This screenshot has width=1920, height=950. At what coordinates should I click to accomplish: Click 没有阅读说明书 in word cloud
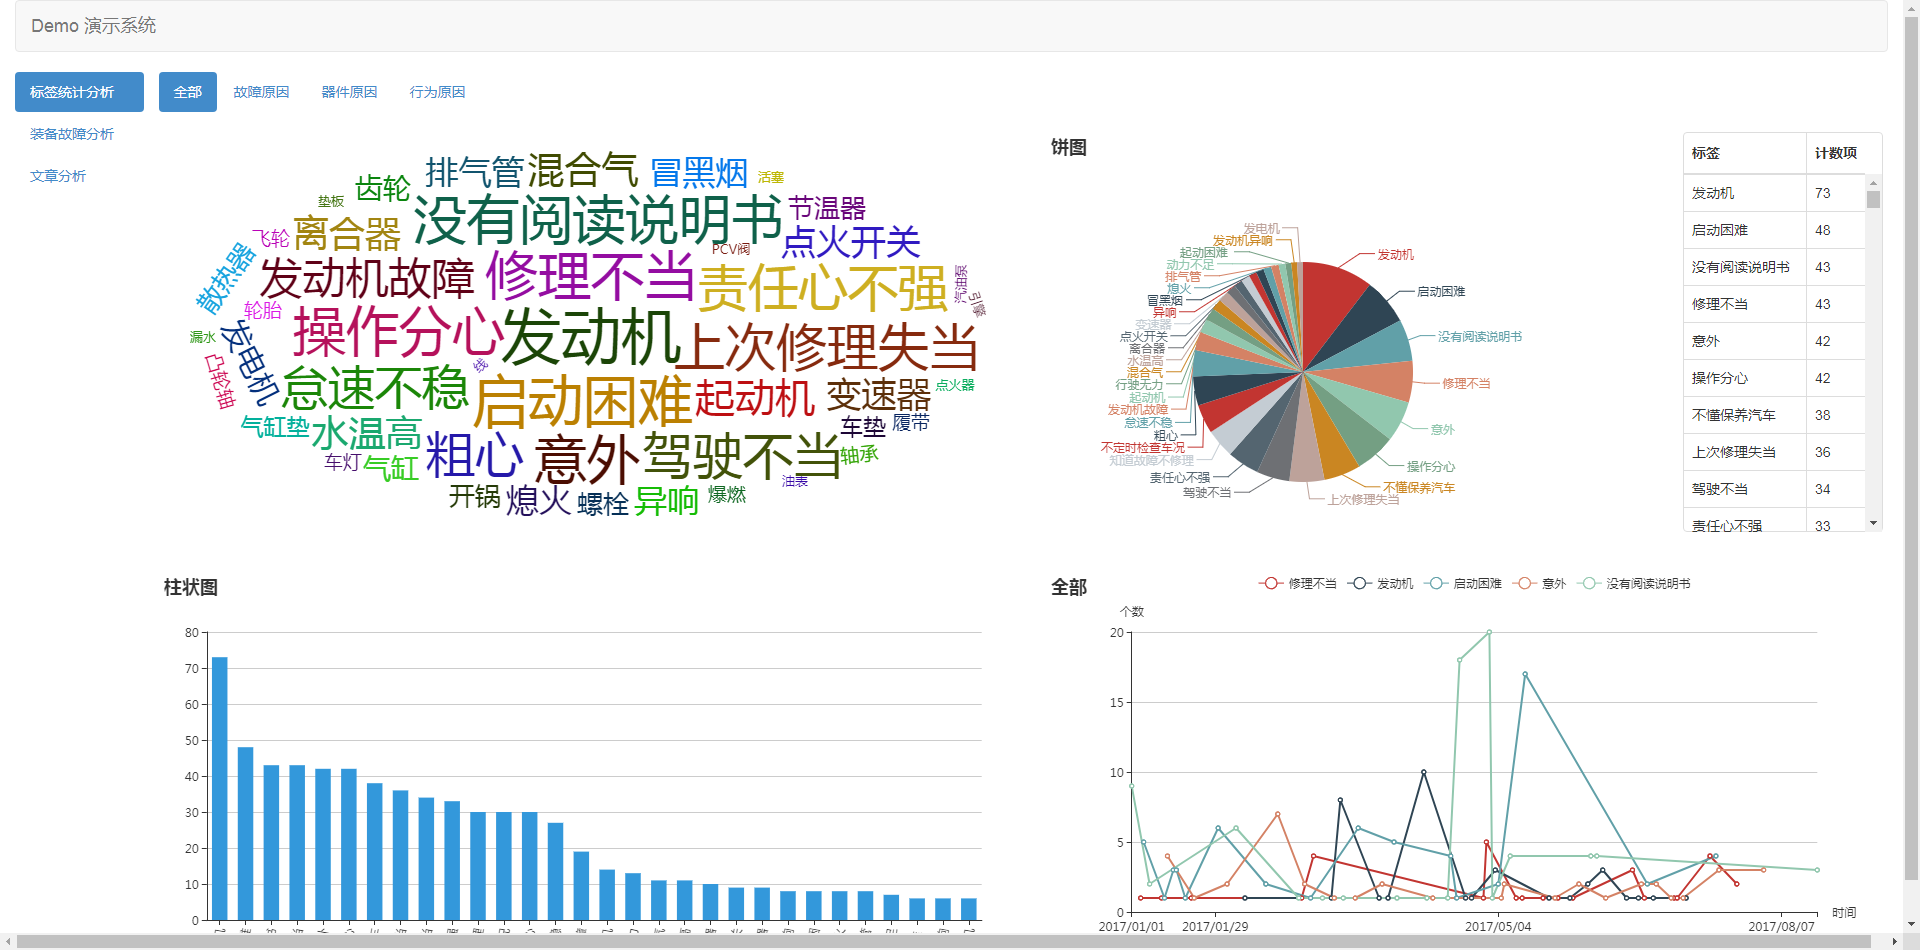pos(597,220)
